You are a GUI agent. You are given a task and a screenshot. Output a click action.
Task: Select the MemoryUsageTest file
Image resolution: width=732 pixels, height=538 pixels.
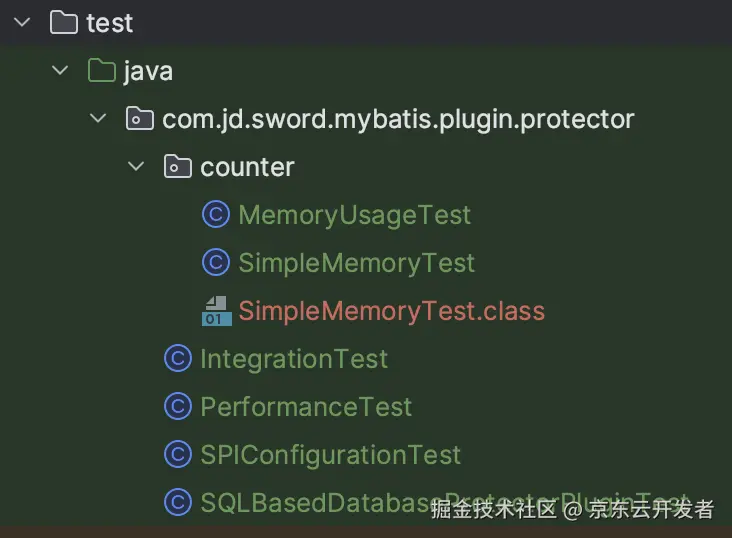pyautogui.click(x=354, y=215)
